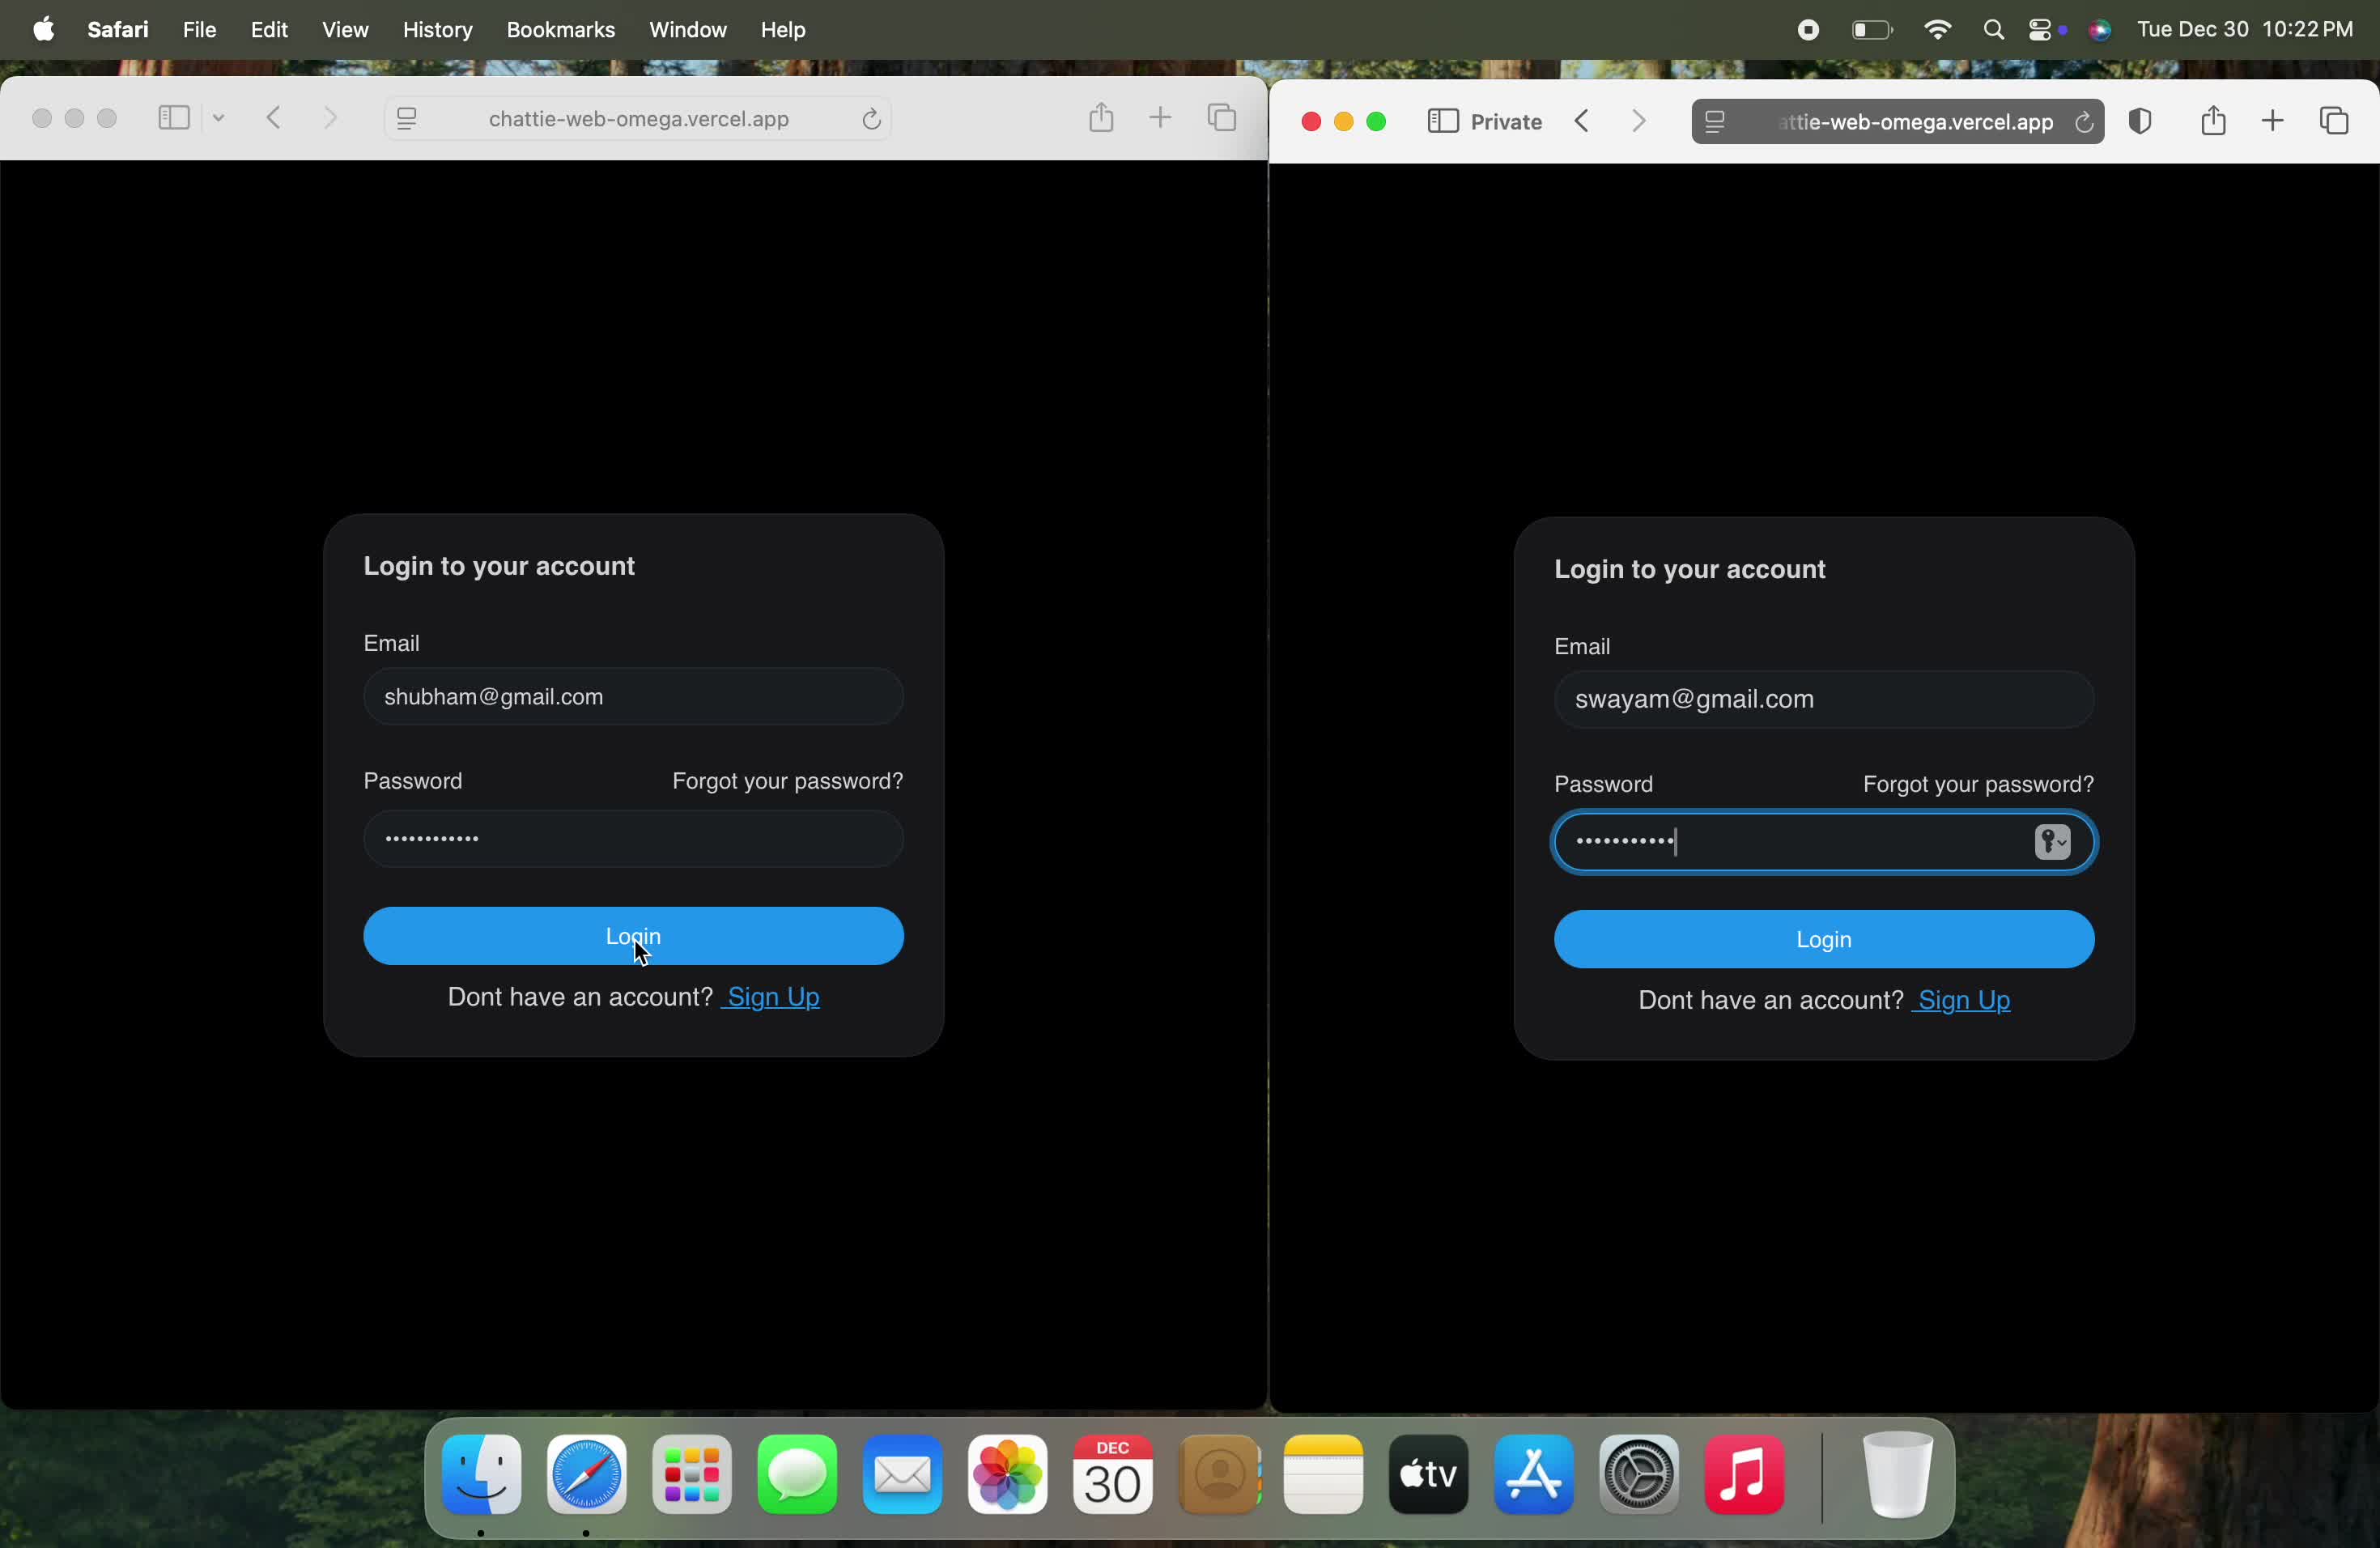Open Photos from the Dock
The height and width of the screenshot is (1548, 2380).
point(1007,1475)
